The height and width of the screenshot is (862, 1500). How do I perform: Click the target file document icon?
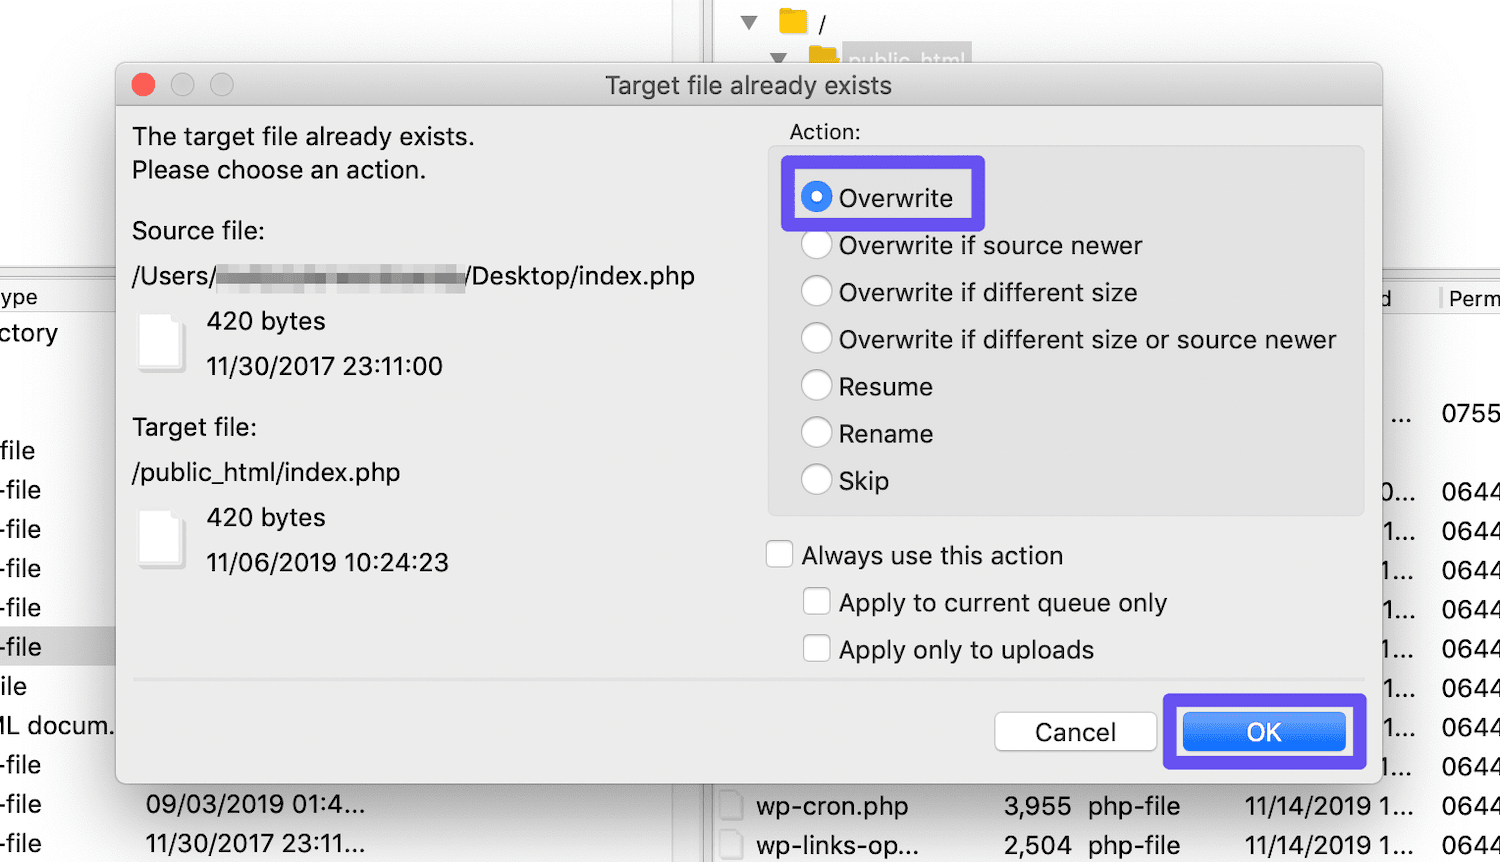162,539
